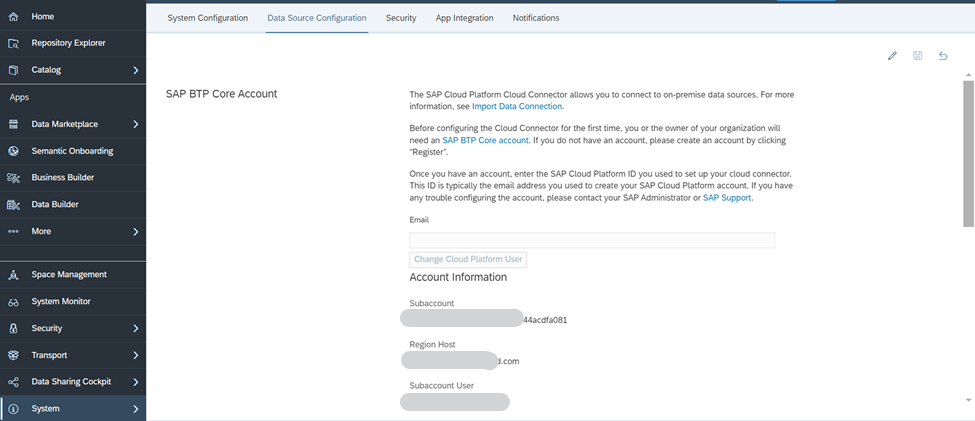
Task: Click the three-dot More icon
Action: point(14,231)
